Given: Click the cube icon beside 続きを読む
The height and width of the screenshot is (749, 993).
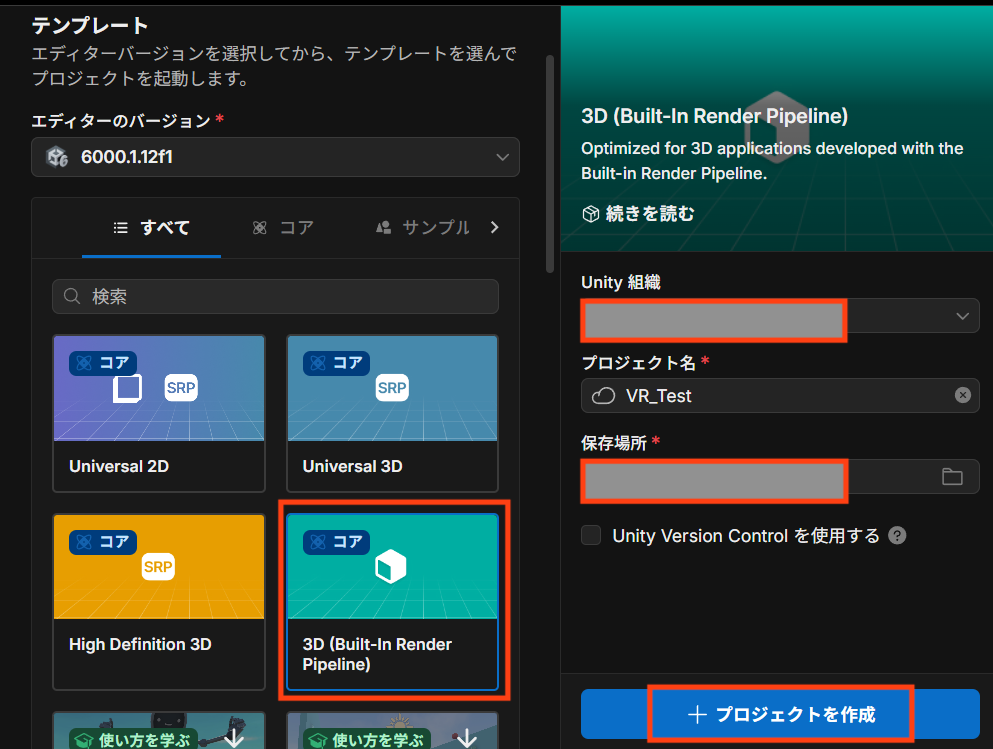Looking at the screenshot, I should pyautogui.click(x=590, y=212).
